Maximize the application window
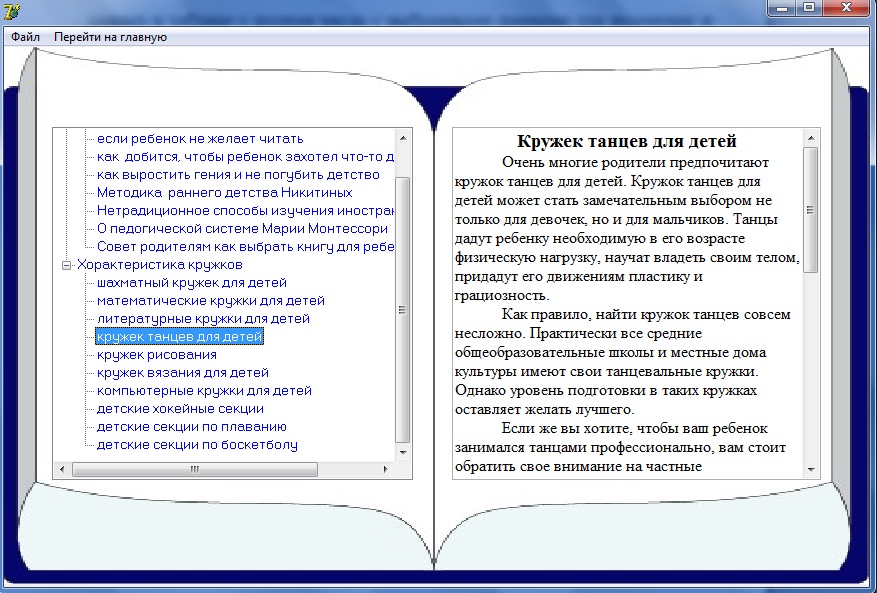Image resolution: width=877 pixels, height=593 pixels. [x=809, y=8]
